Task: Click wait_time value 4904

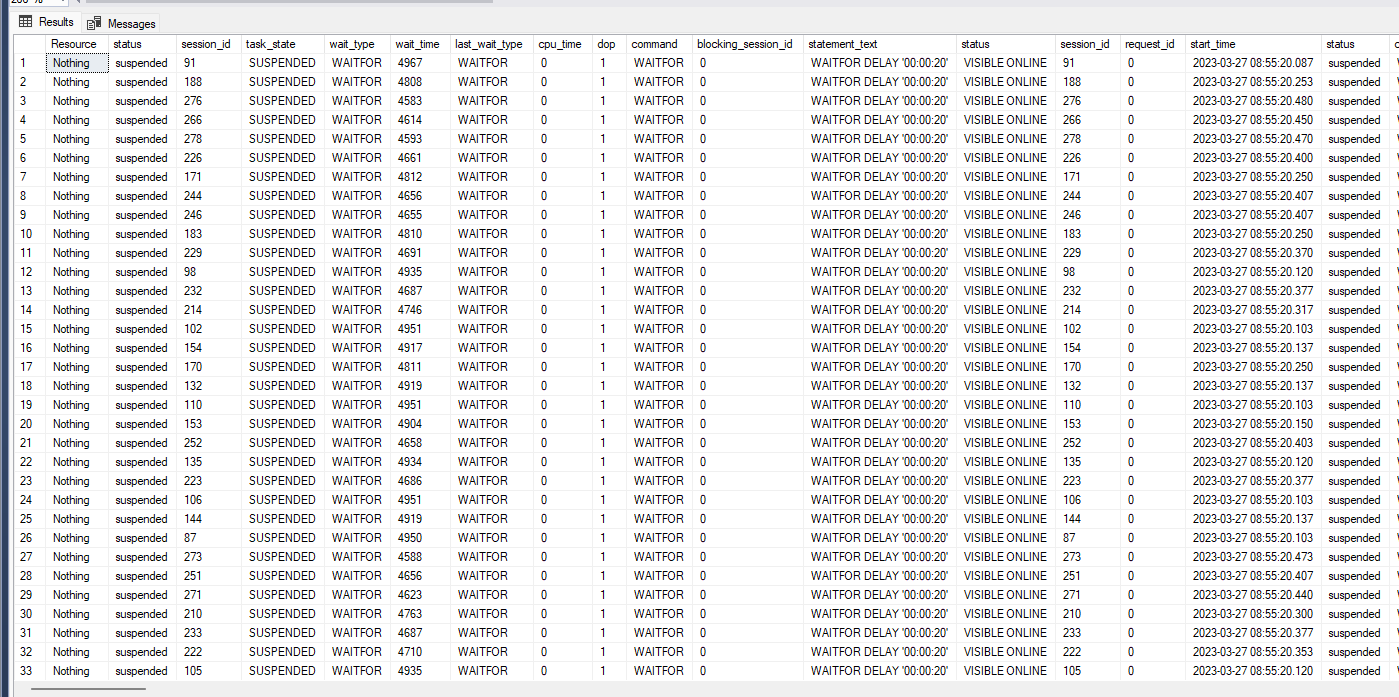Action: tap(420, 424)
